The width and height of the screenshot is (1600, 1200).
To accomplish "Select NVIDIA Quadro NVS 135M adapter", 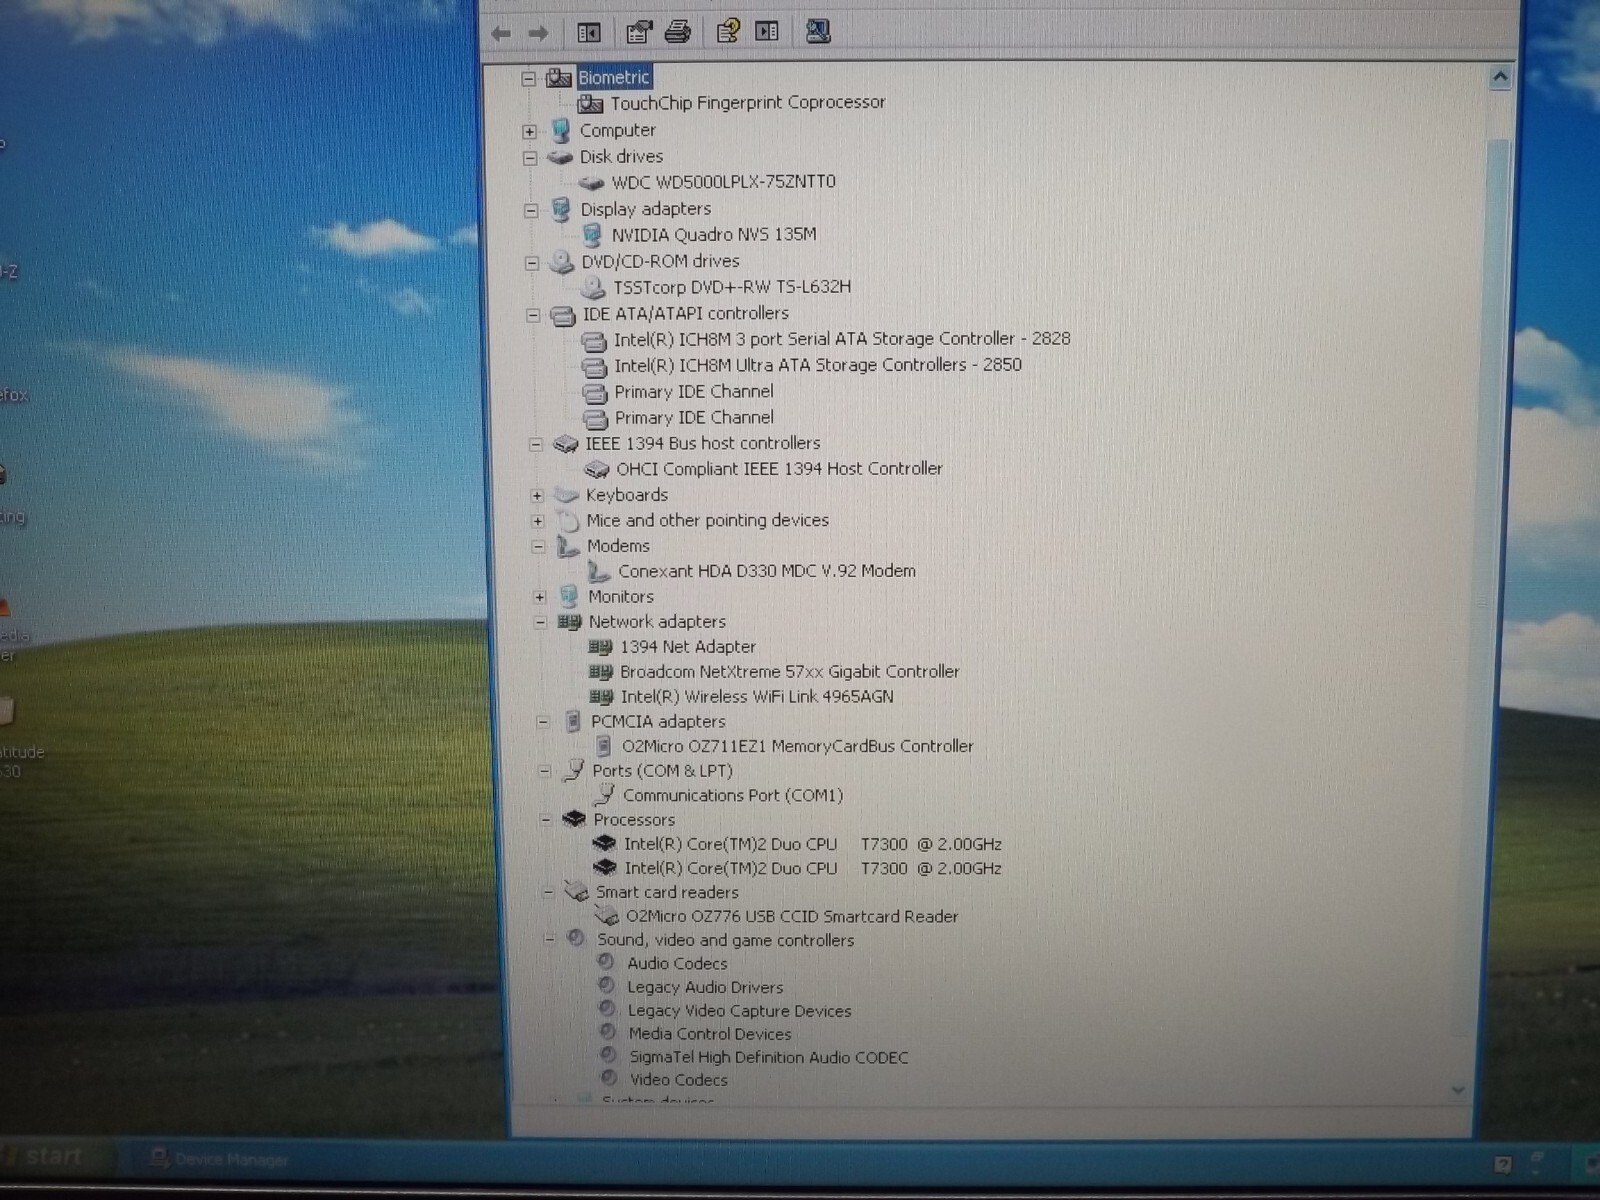I will (x=714, y=234).
